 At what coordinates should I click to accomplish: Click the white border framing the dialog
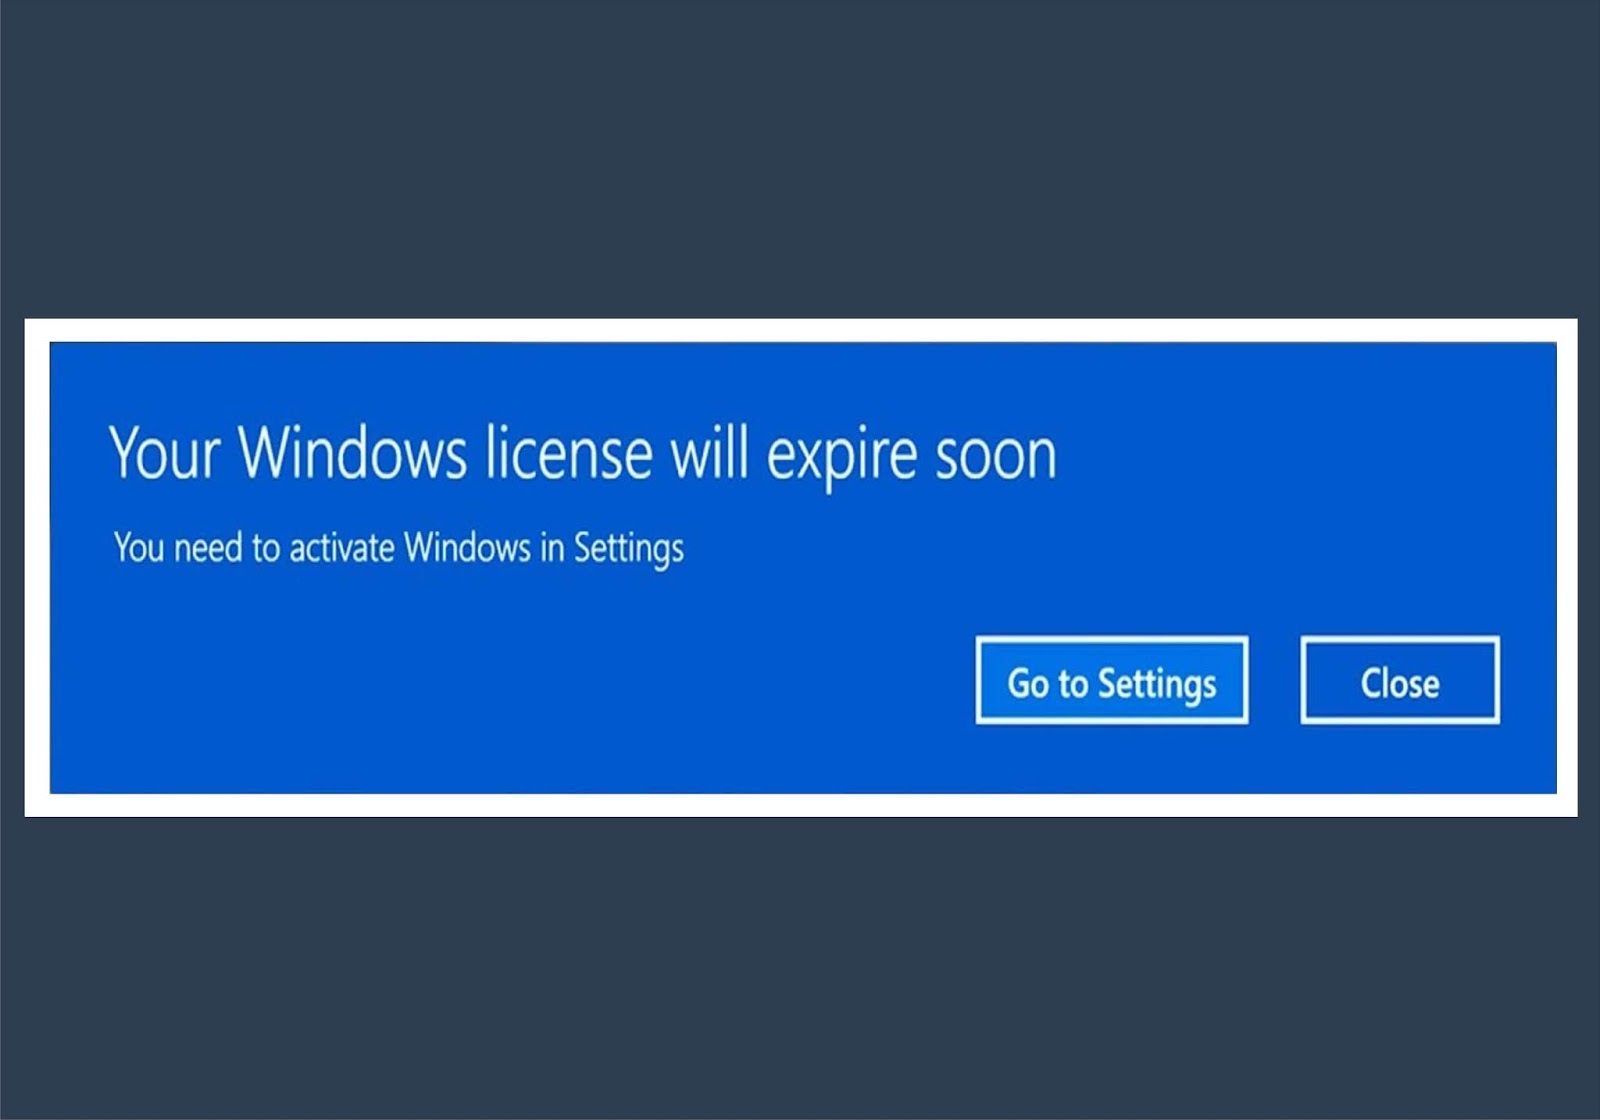pos(800,330)
